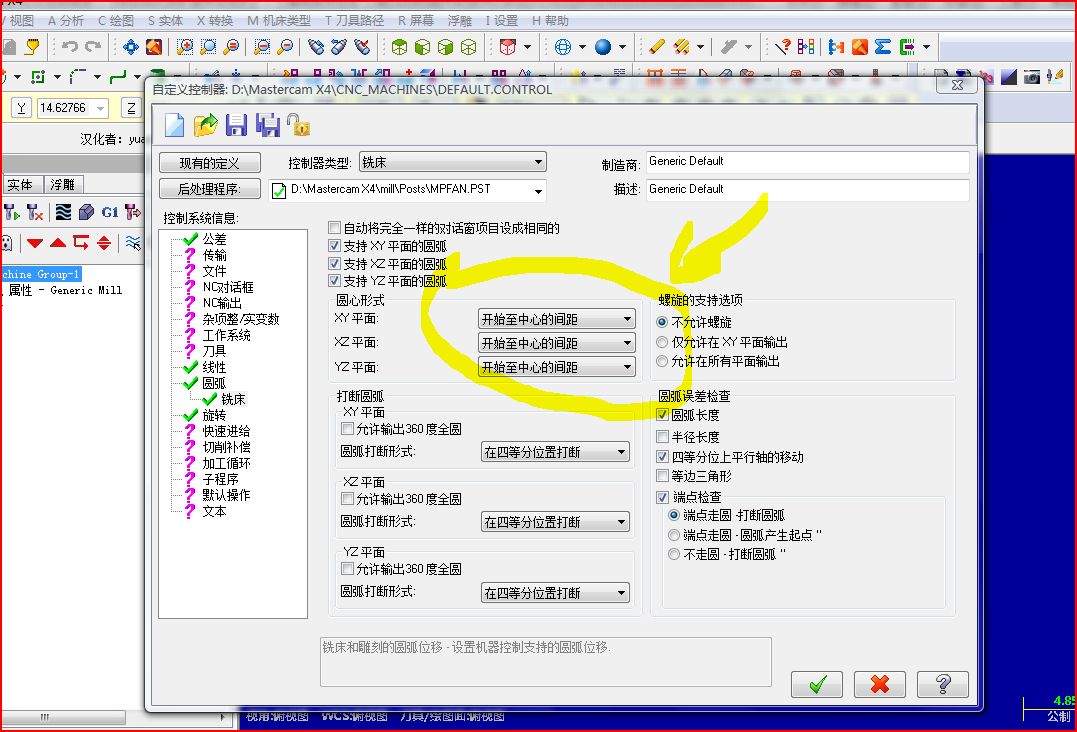Select 公差 in control topics tree

coord(214,239)
